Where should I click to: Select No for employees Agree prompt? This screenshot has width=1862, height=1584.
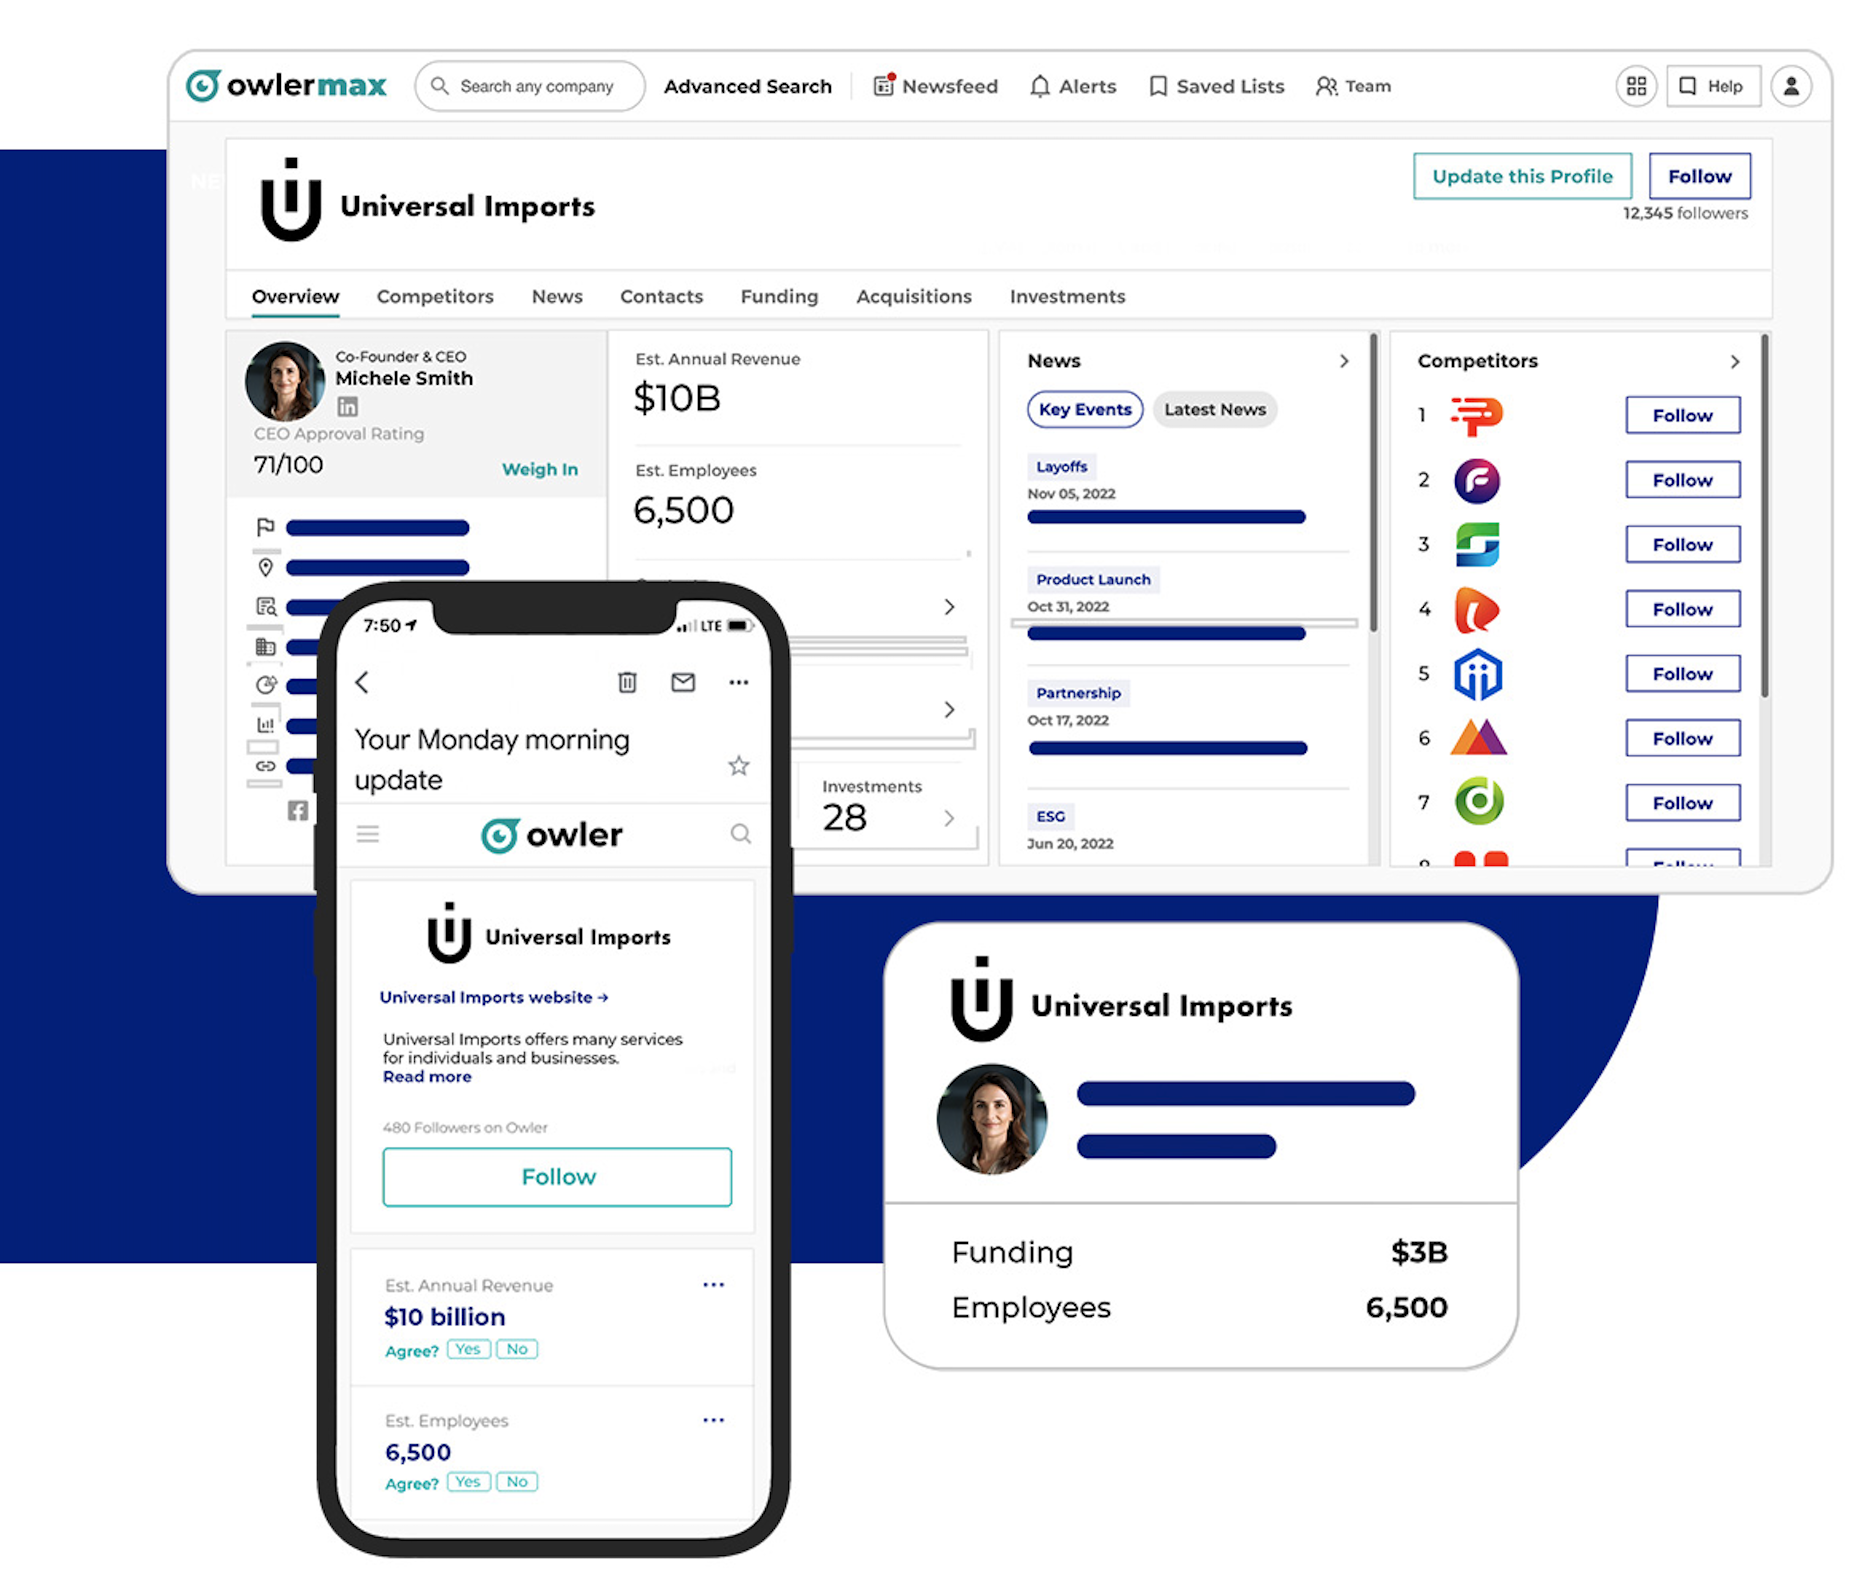[x=517, y=1482]
